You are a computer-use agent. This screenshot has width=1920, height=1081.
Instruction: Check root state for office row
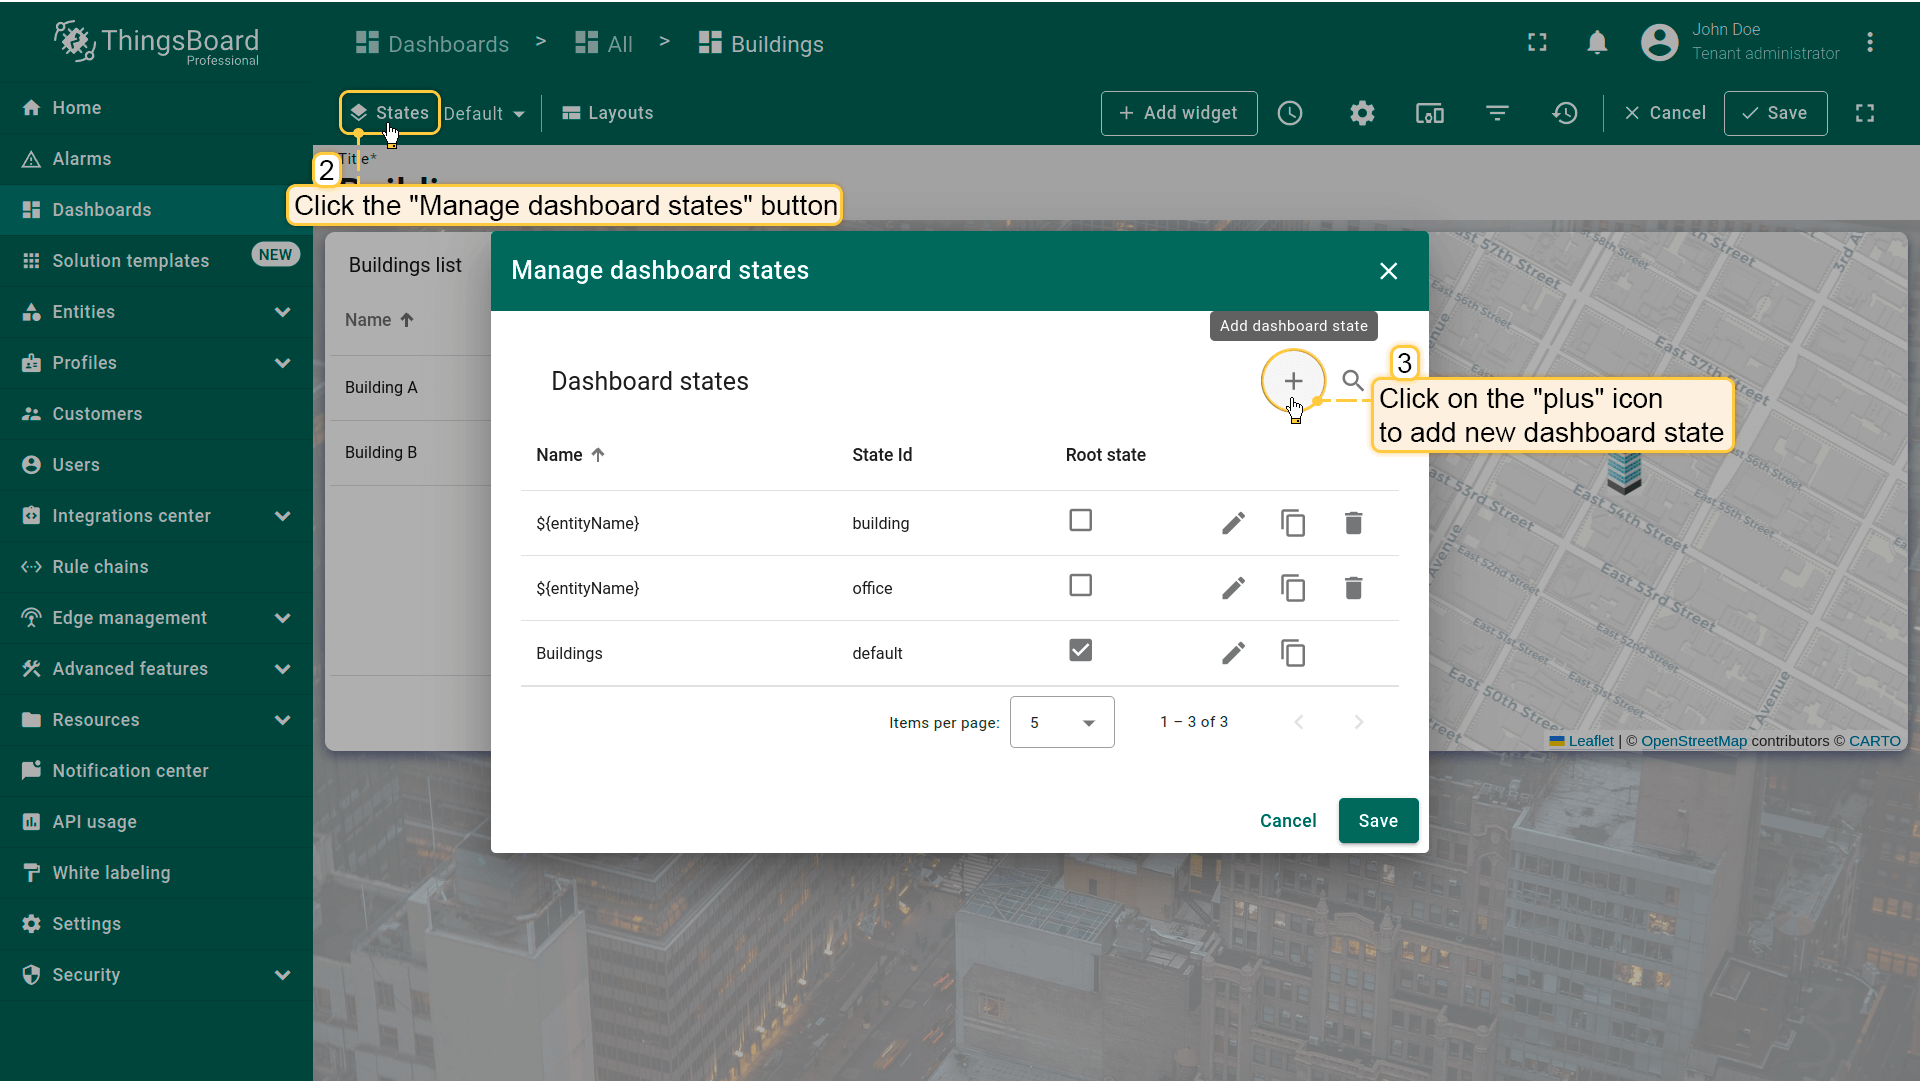1080,586
